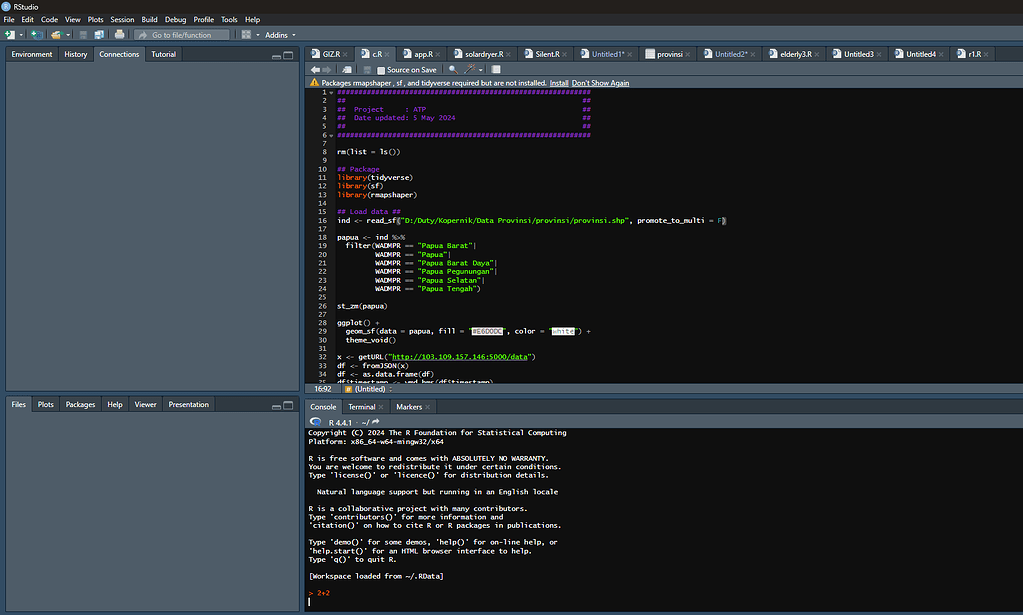Navigate back using the editor back arrow
Image resolution: width=1023 pixels, height=615 pixels.
click(x=315, y=69)
